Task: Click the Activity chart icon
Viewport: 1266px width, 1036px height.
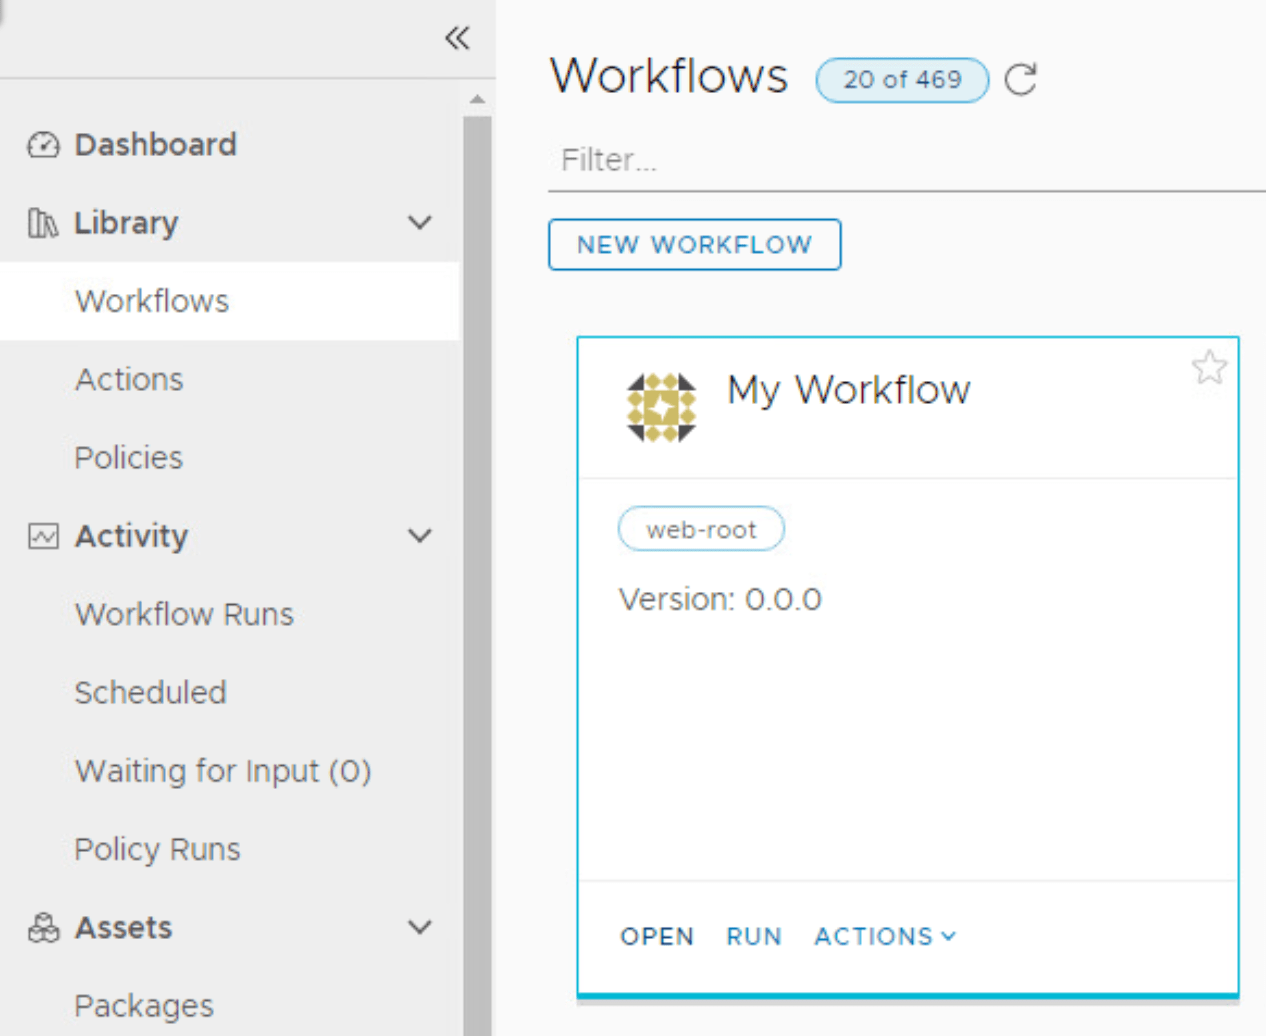Action: click(x=43, y=537)
